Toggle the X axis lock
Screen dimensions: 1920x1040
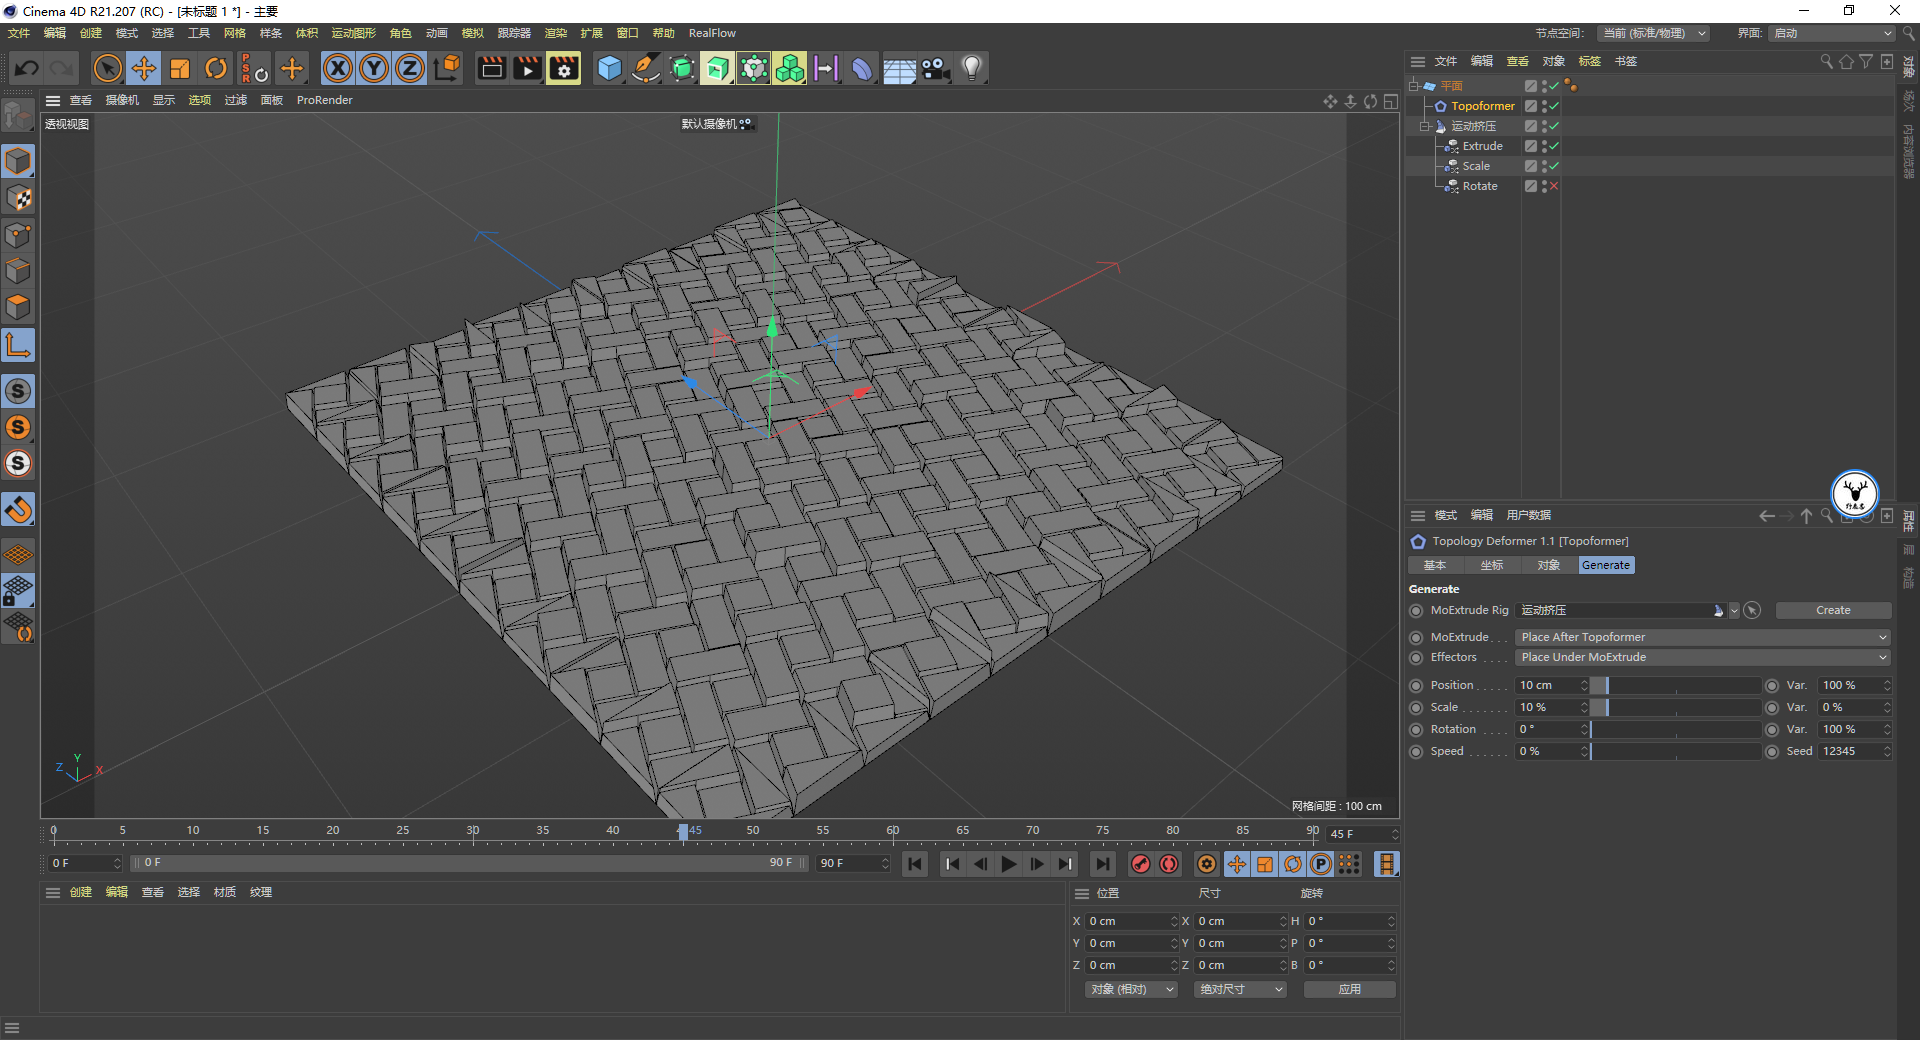[x=338, y=68]
